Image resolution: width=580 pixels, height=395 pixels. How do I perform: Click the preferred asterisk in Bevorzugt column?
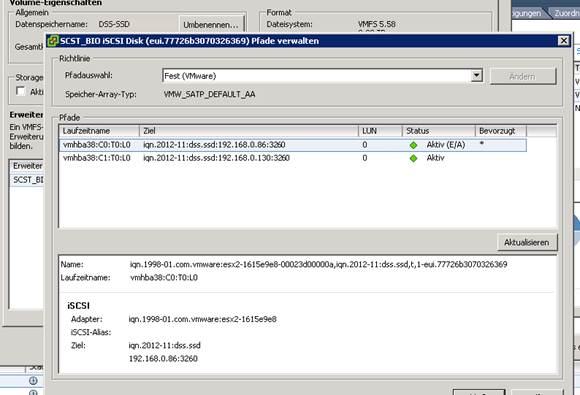[482, 144]
